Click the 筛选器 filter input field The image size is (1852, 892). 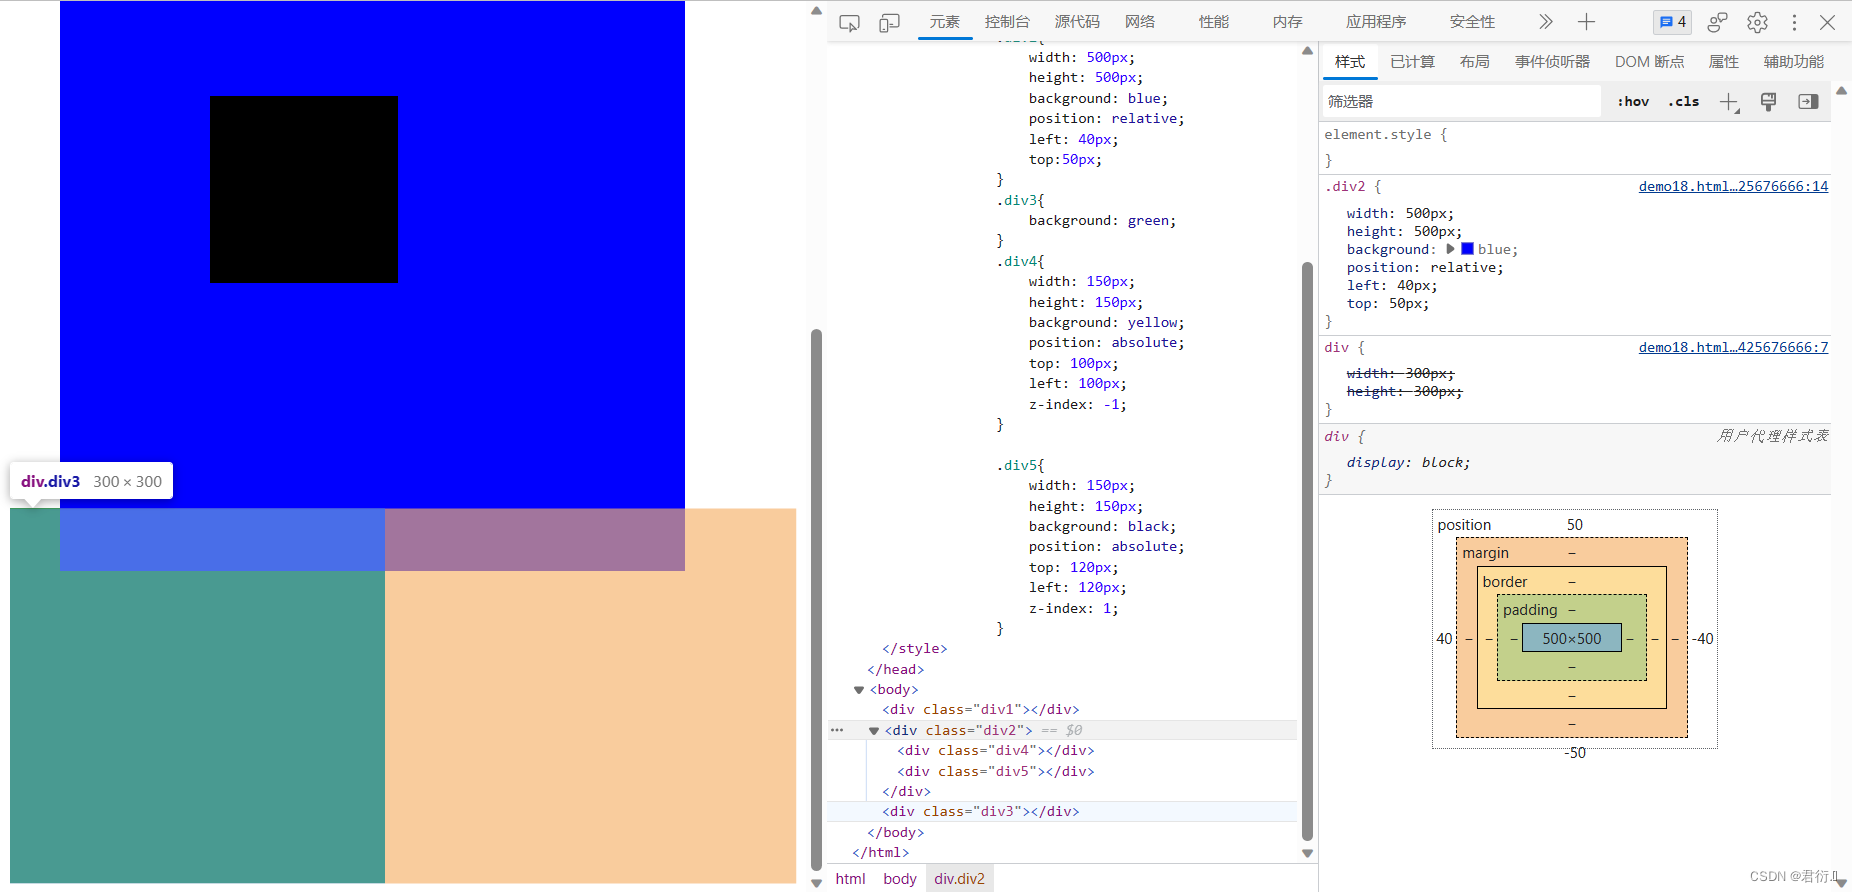click(1461, 102)
